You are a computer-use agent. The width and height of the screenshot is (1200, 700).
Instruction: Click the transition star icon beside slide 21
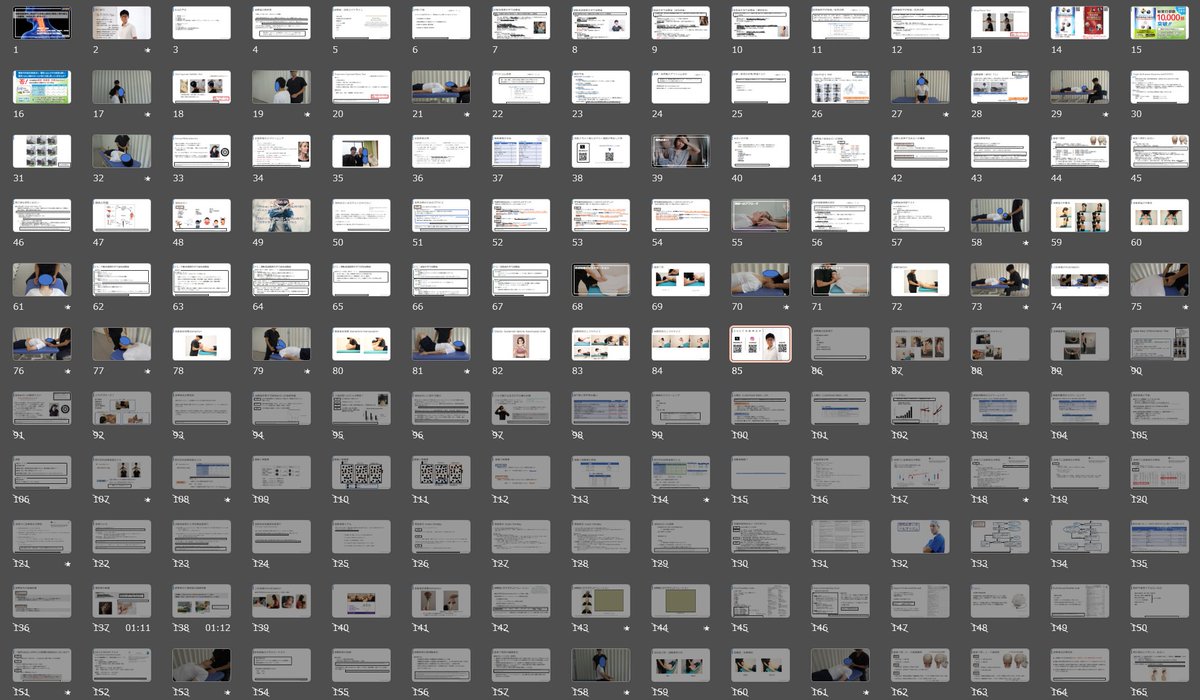pyautogui.click(x=467, y=114)
